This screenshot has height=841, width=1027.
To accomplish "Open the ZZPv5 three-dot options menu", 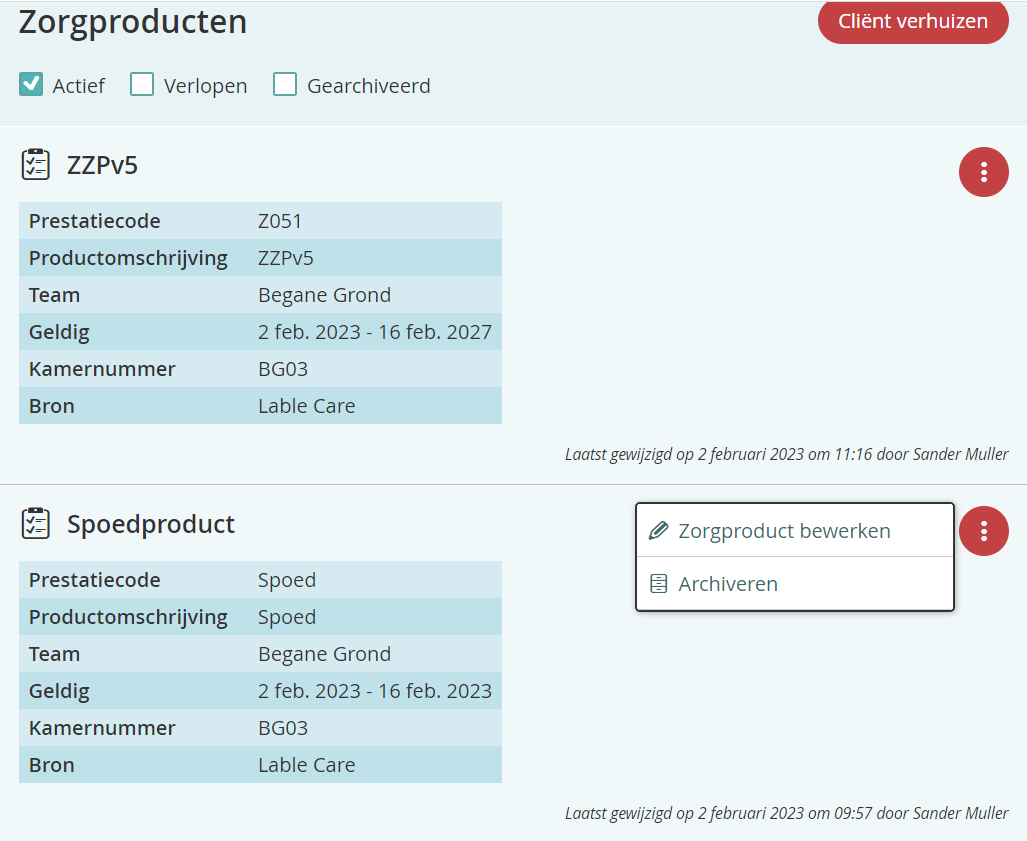I will tap(984, 172).
